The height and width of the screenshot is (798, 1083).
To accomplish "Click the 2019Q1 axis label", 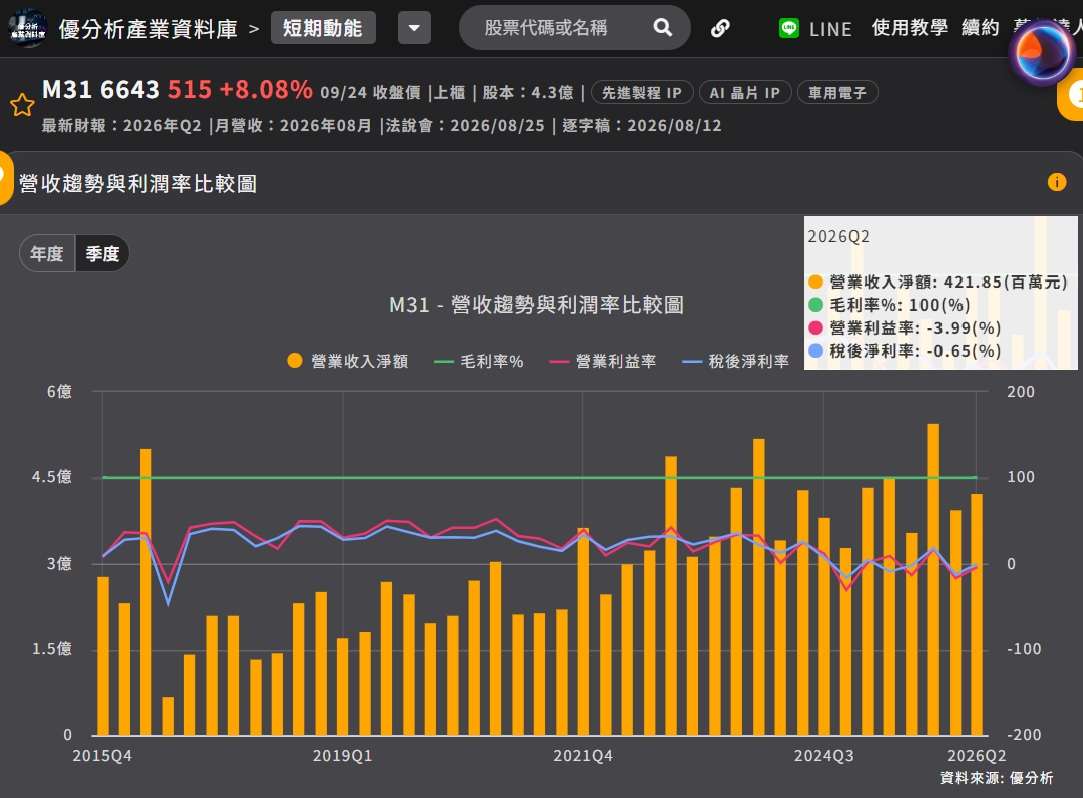I will pos(343,756).
